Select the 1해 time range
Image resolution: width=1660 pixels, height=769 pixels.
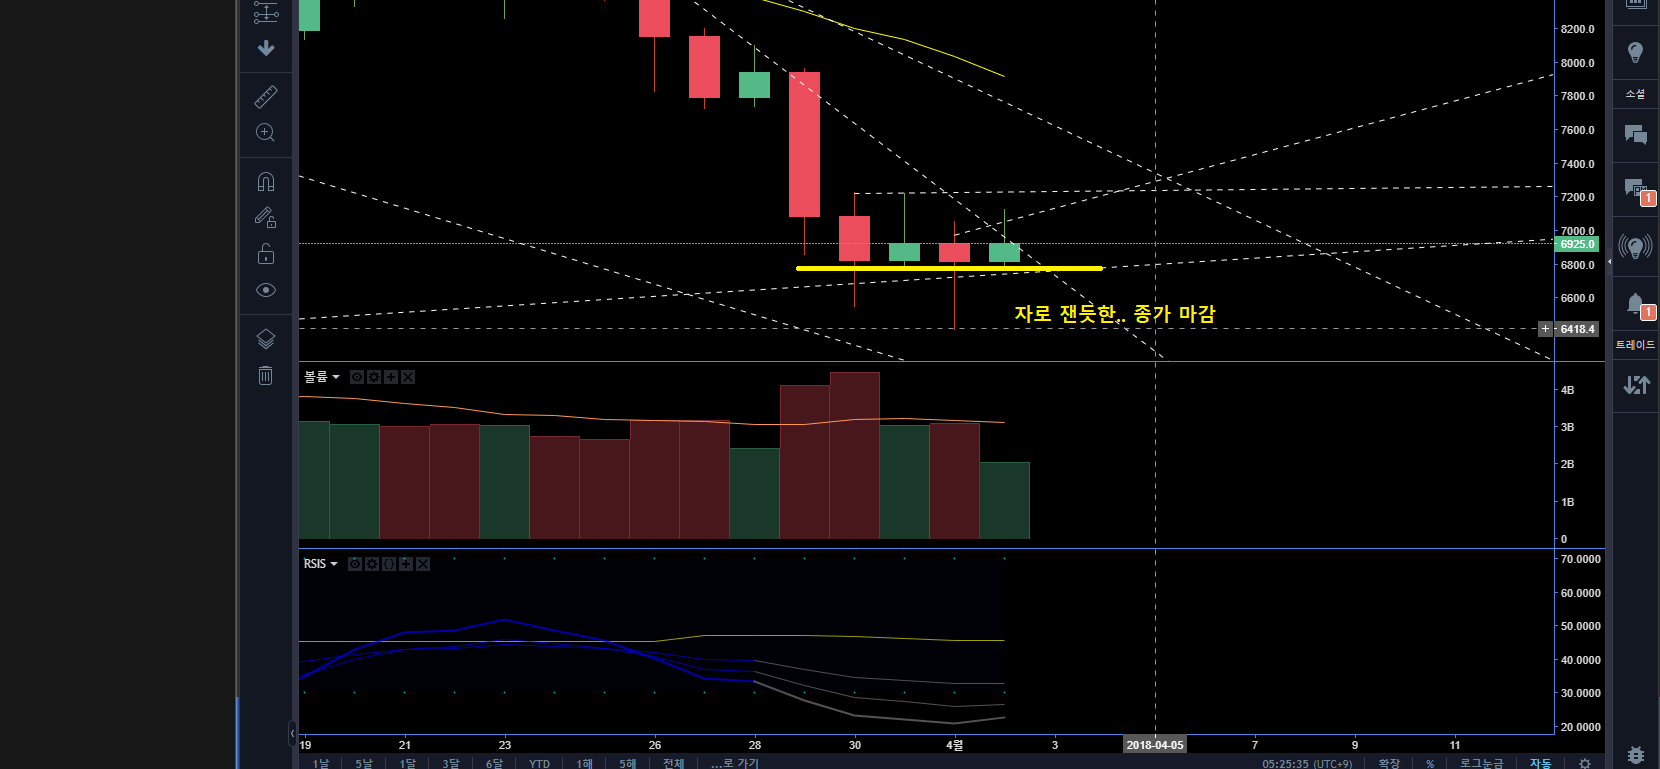584,763
